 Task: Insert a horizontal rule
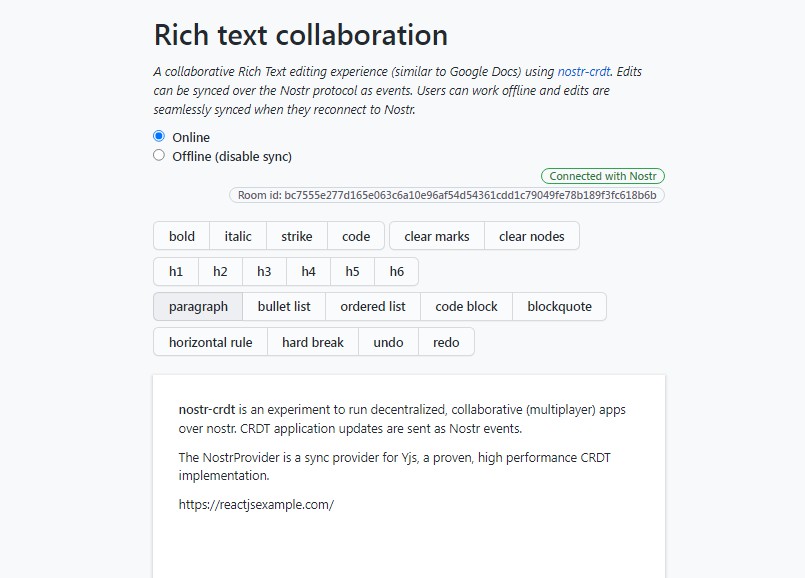[210, 341]
